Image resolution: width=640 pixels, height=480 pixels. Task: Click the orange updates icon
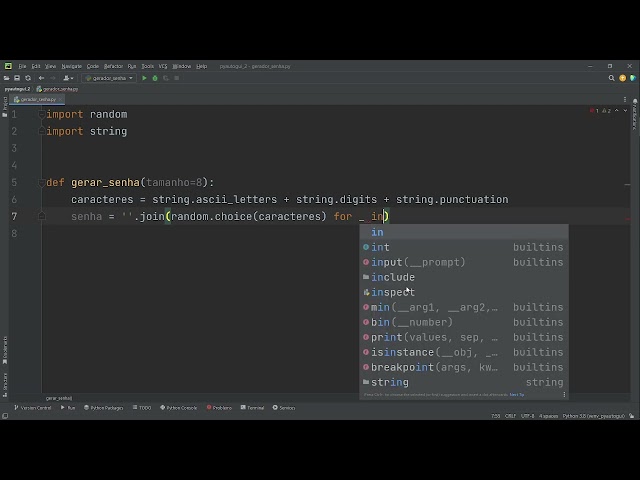[622, 78]
